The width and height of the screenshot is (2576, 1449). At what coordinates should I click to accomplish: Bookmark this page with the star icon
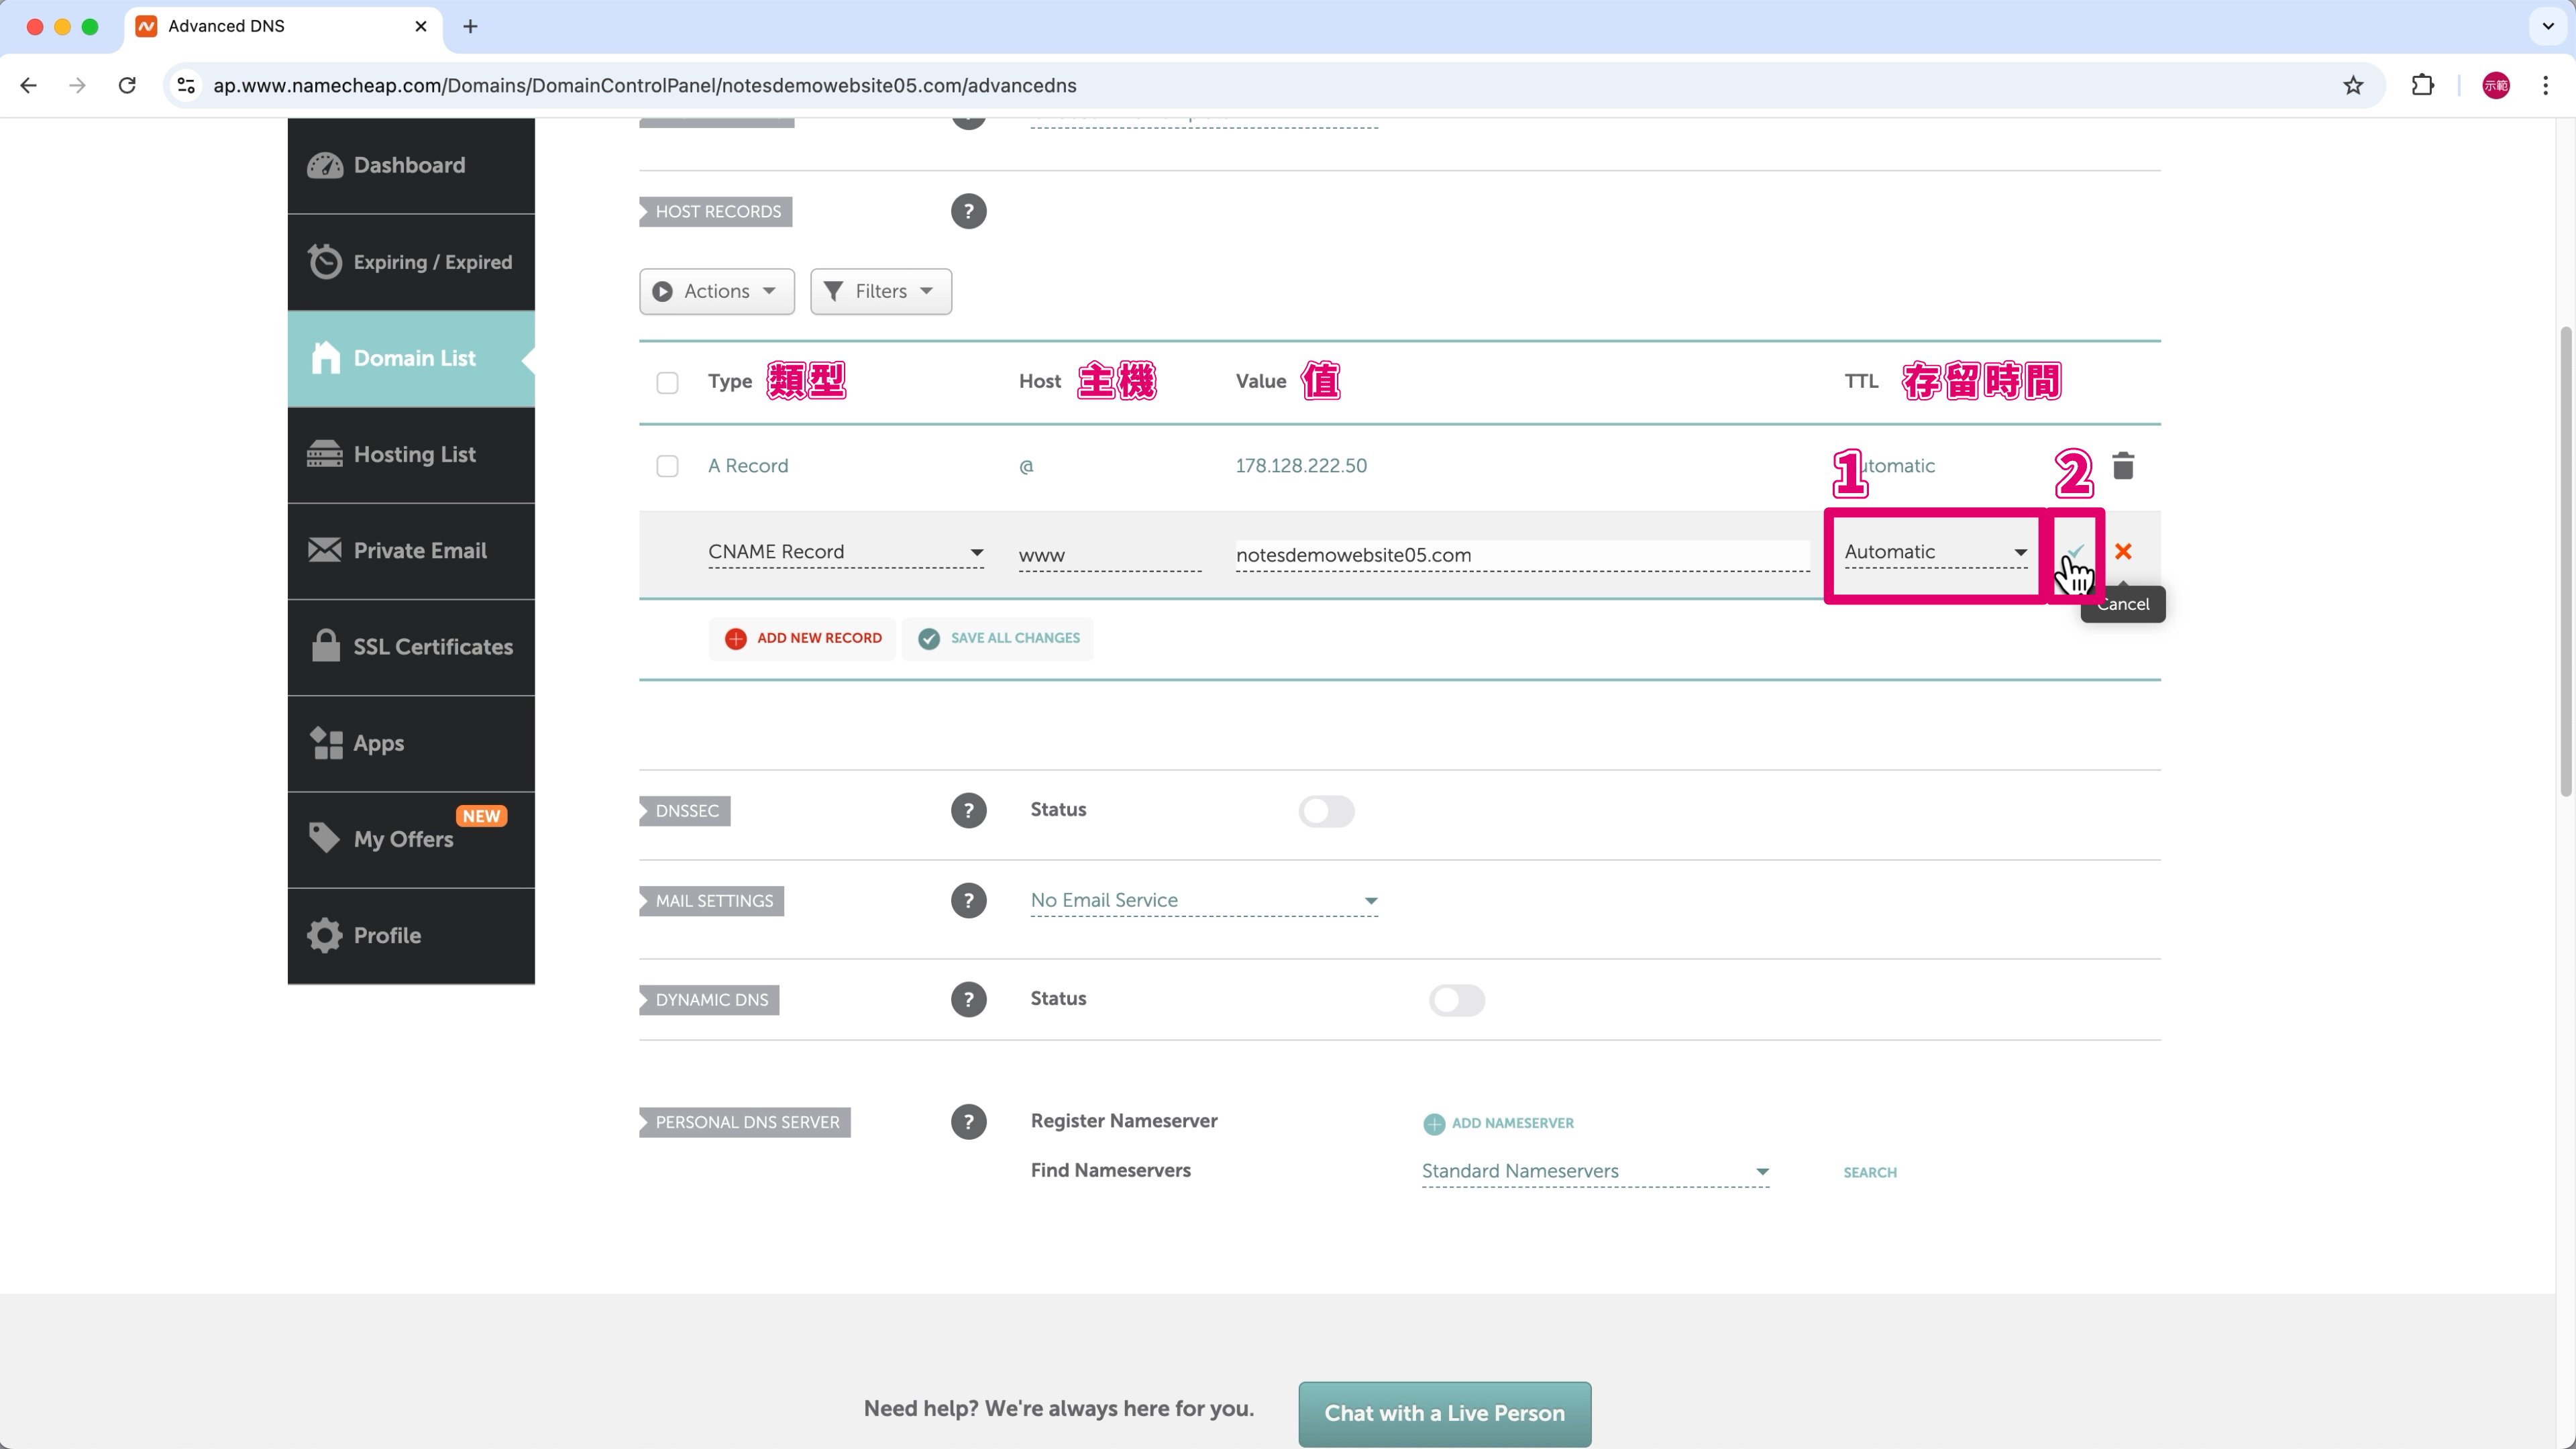point(2352,86)
